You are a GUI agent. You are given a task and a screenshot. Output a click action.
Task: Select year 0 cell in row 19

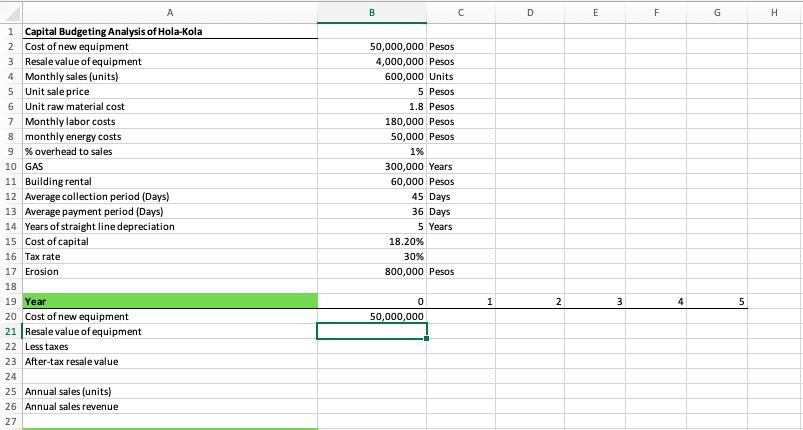point(372,302)
